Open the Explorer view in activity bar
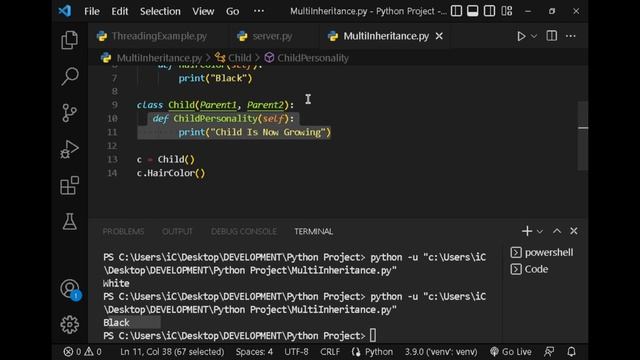 coord(69,40)
